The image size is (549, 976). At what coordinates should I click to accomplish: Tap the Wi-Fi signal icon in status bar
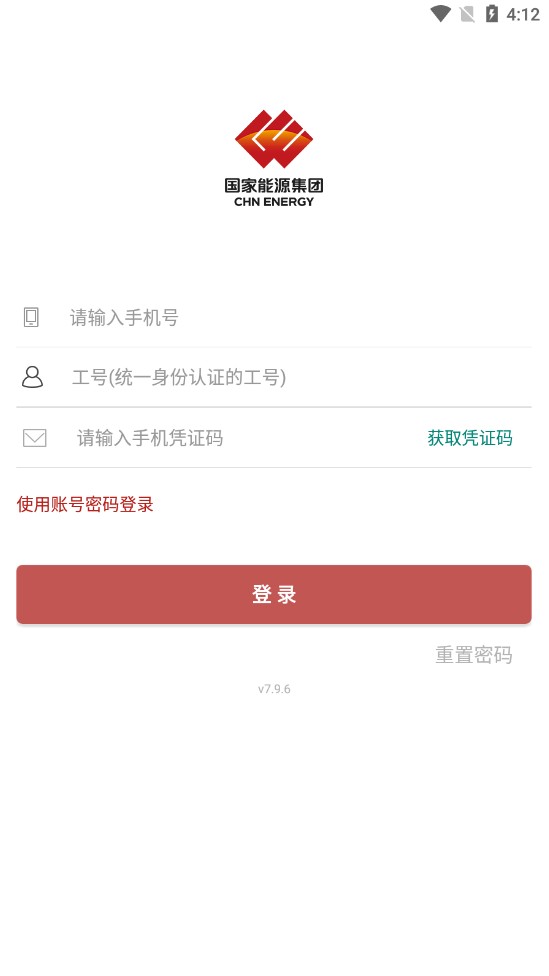pos(441,14)
